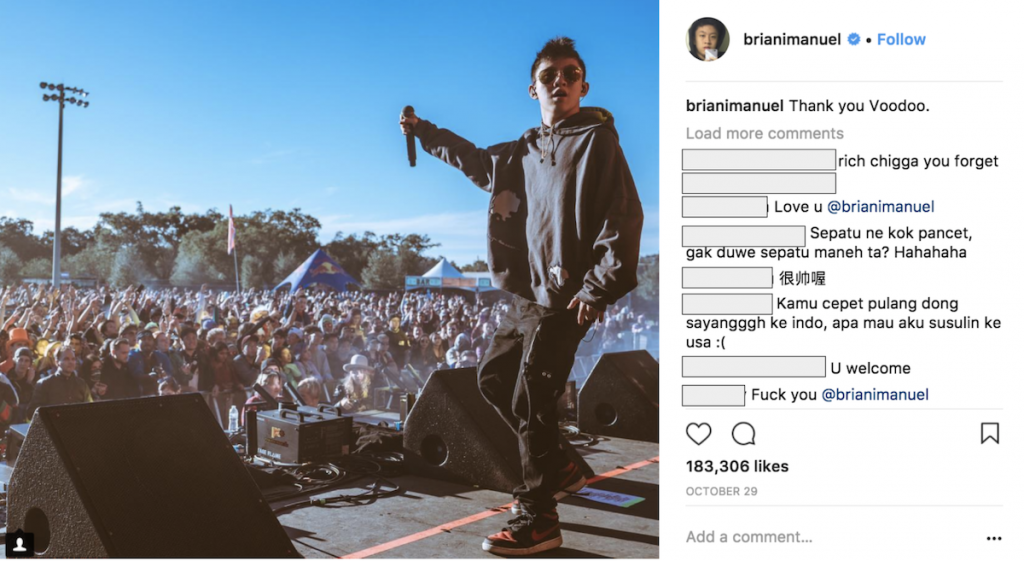Focus the Add a comment field
This screenshot has height=561, width=1024.
[829, 537]
